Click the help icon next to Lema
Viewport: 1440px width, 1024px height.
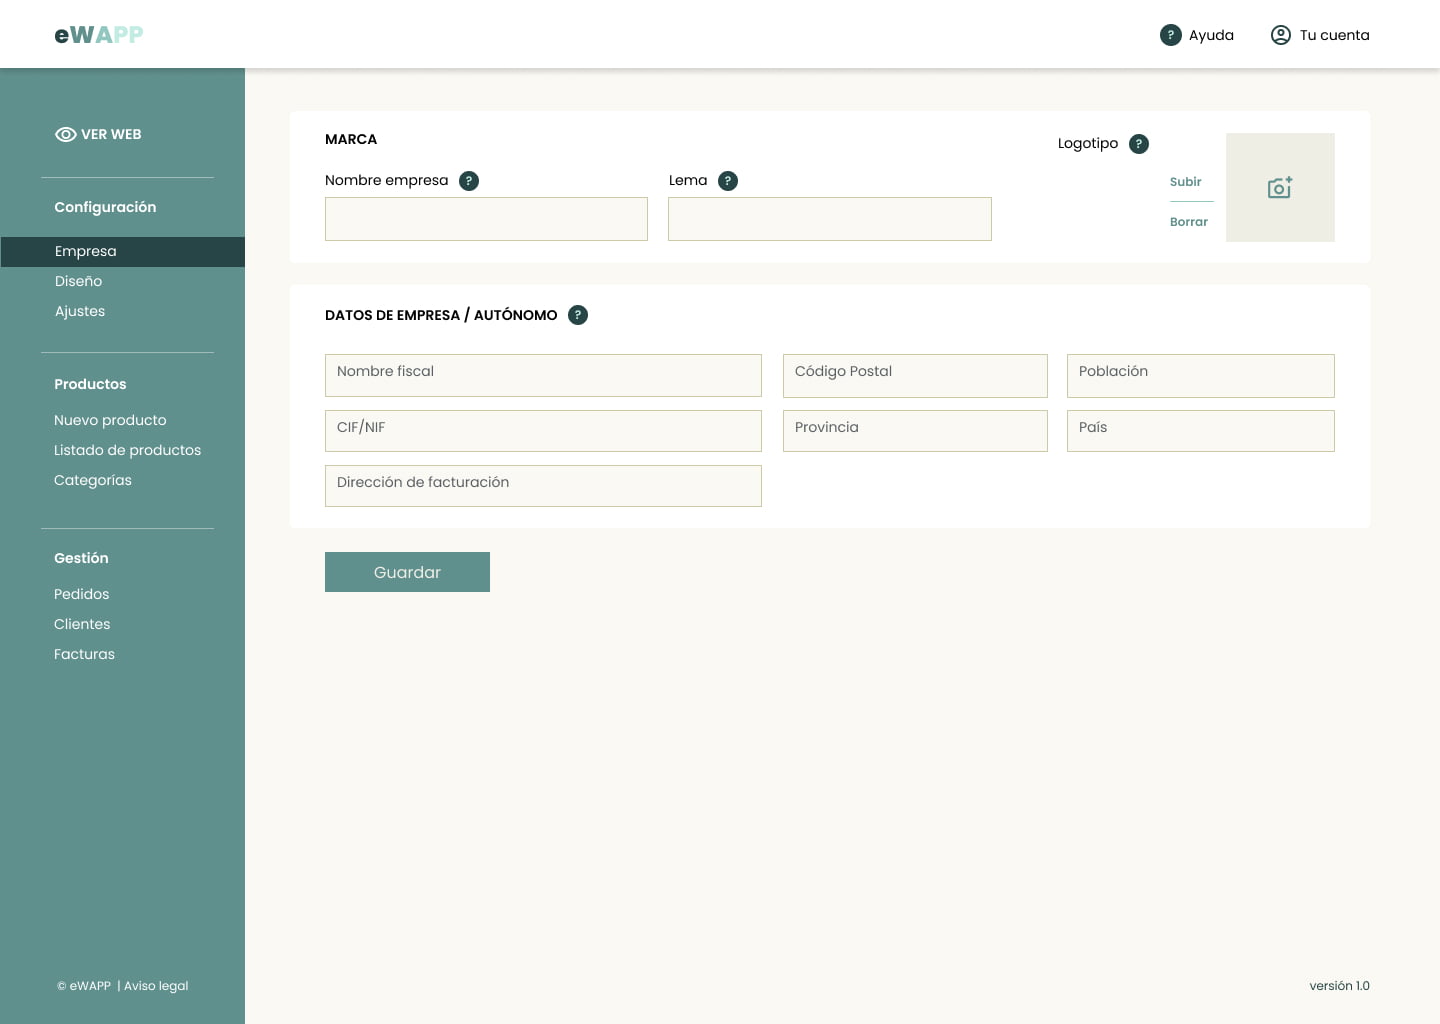[728, 181]
